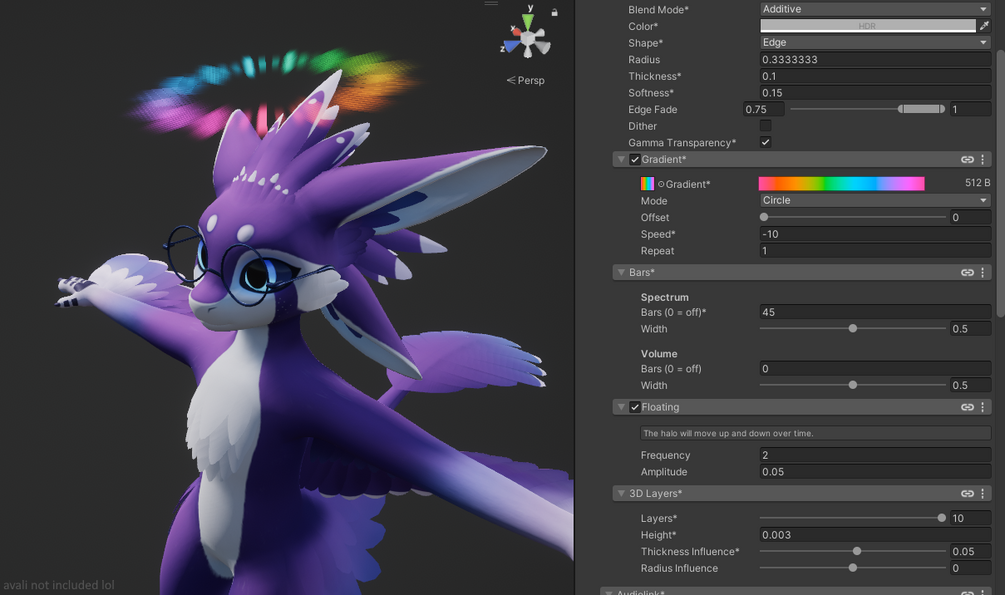Image resolution: width=1005 pixels, height=595 pixels.
Task: Click the rainbow gradient texture thumbnail icon
Action: click(x=647, y=184)
